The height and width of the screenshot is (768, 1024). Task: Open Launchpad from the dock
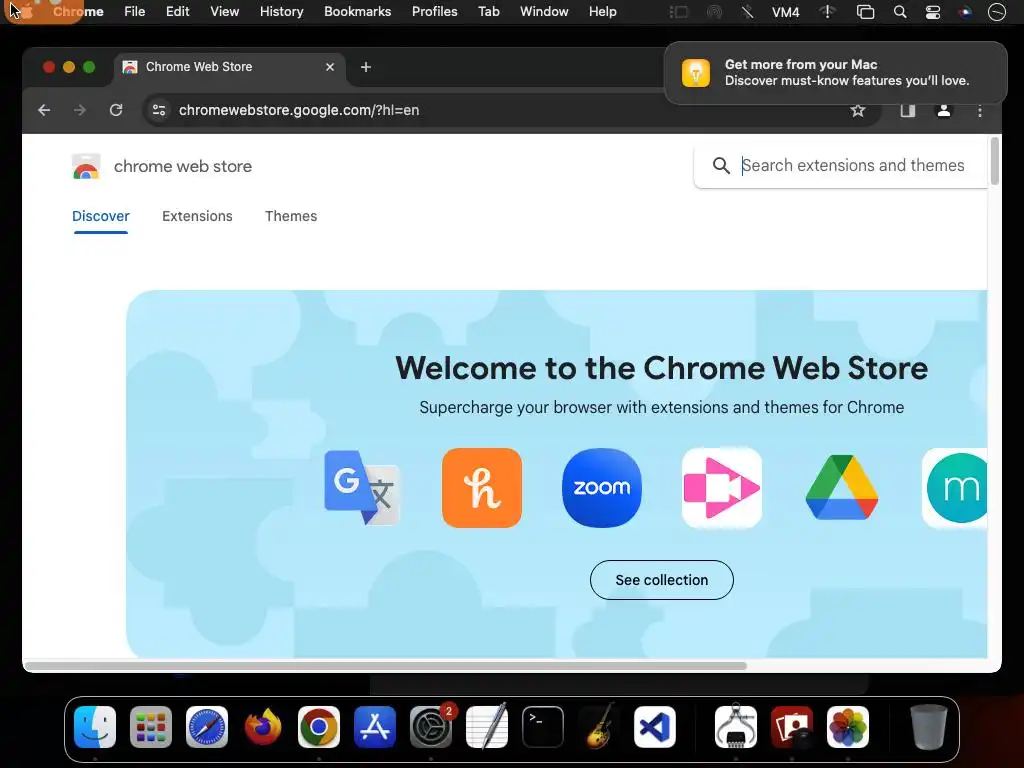point(151,727)
